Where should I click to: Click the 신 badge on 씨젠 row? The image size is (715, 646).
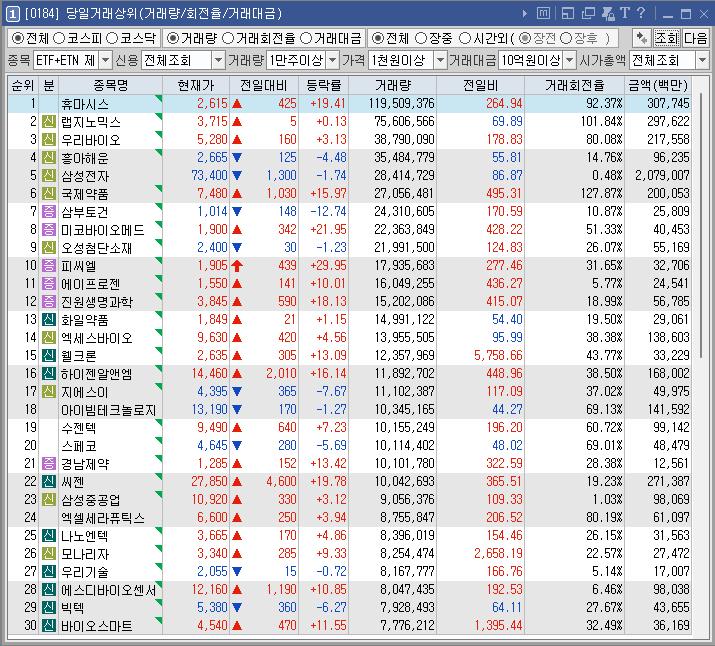click(48, 481)
